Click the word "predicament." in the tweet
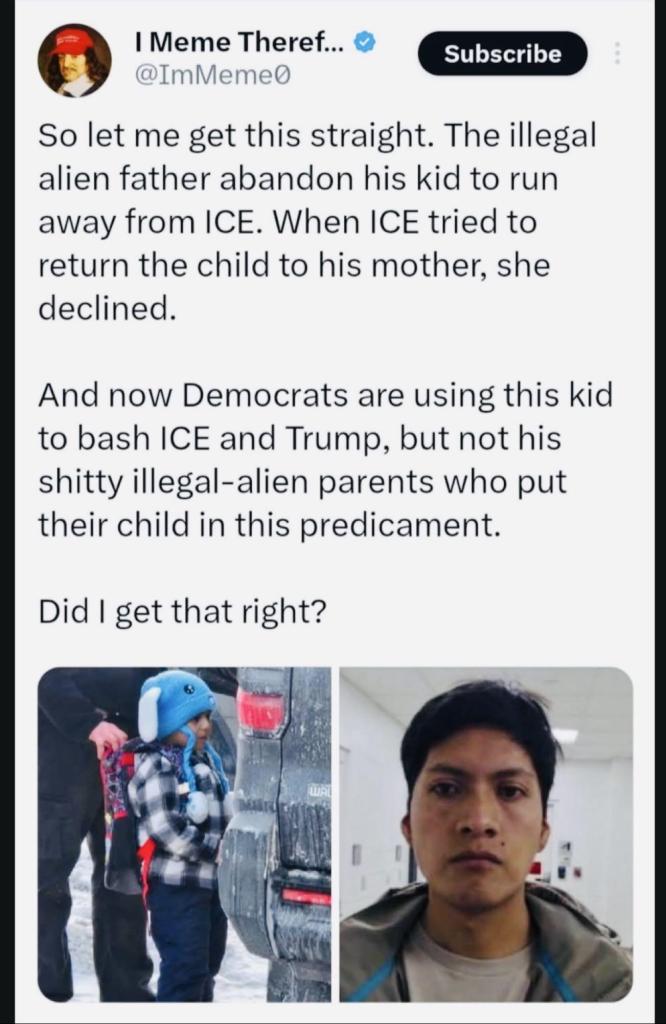The image size is (666, 1024). click(400, 526)
